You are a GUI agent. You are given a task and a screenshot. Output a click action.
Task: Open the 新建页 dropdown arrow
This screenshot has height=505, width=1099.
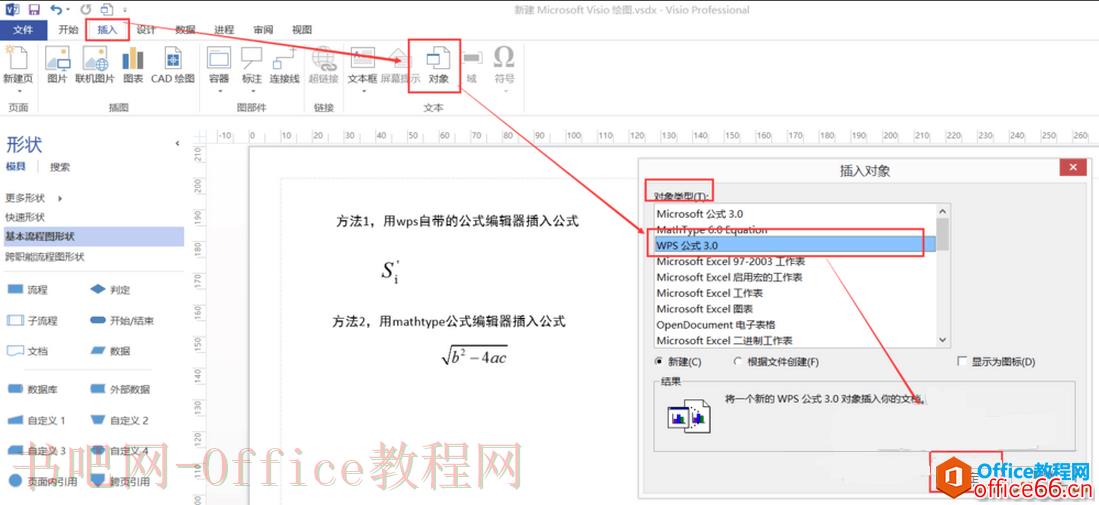pyautogui.click(x=18, y=90)
